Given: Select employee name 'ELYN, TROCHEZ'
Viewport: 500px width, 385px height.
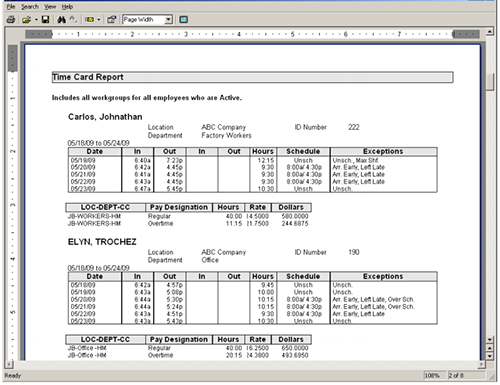Looking at the screenshot, I should (102, 242).
